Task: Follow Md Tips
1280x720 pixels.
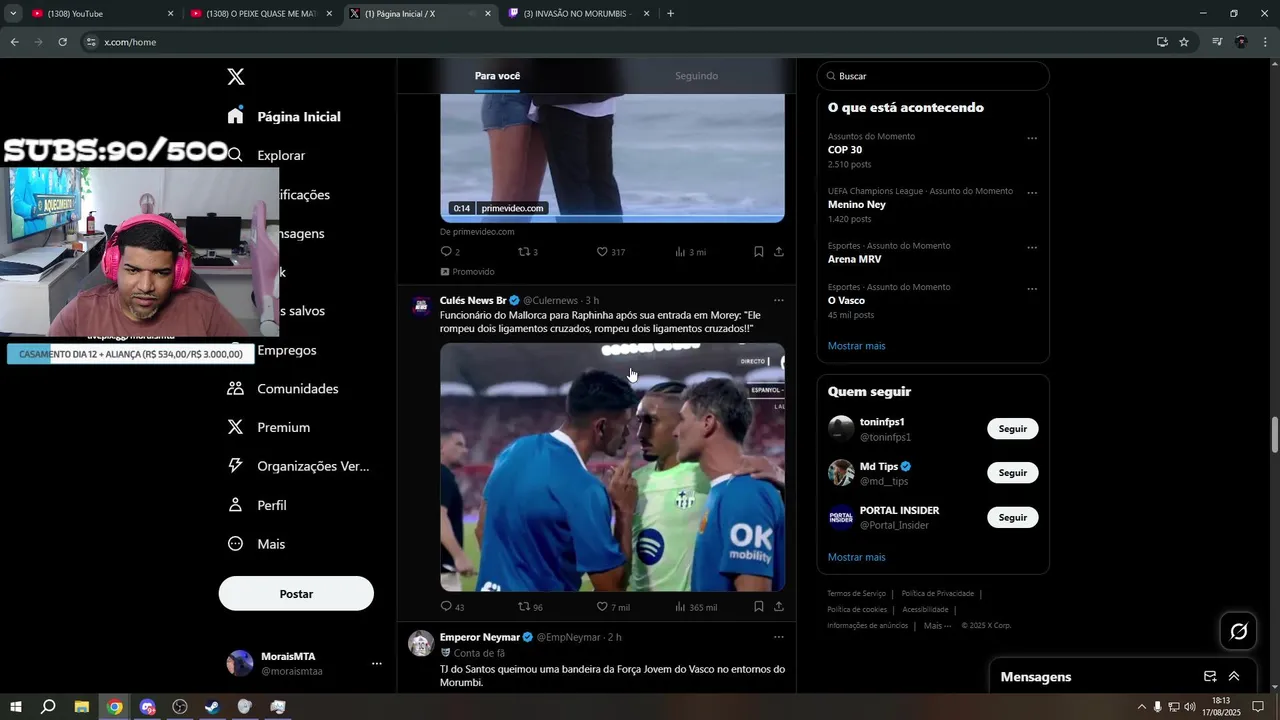Action: click(1013, 473)
